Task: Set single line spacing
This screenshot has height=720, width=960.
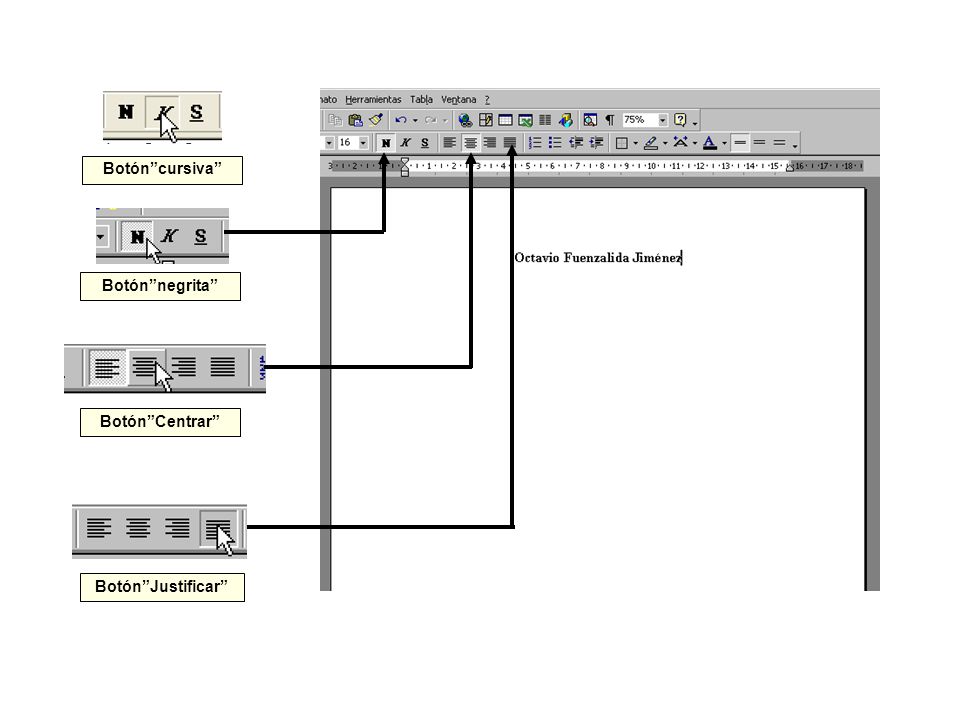Action: 740,143
